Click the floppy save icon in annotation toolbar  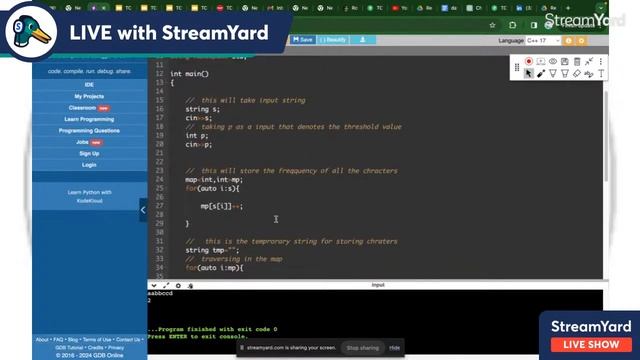click(564, 62)
